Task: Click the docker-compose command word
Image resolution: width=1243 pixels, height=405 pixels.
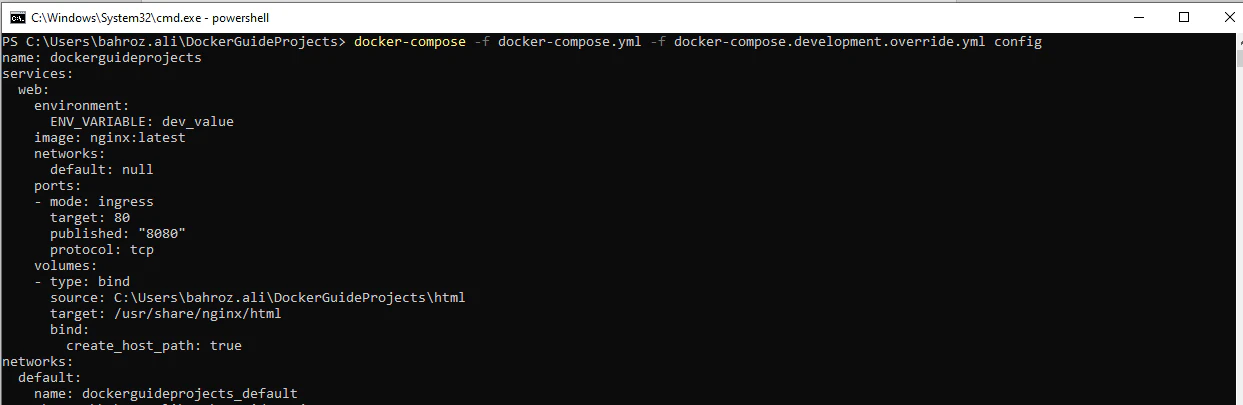Action: (x=409, y=42)
